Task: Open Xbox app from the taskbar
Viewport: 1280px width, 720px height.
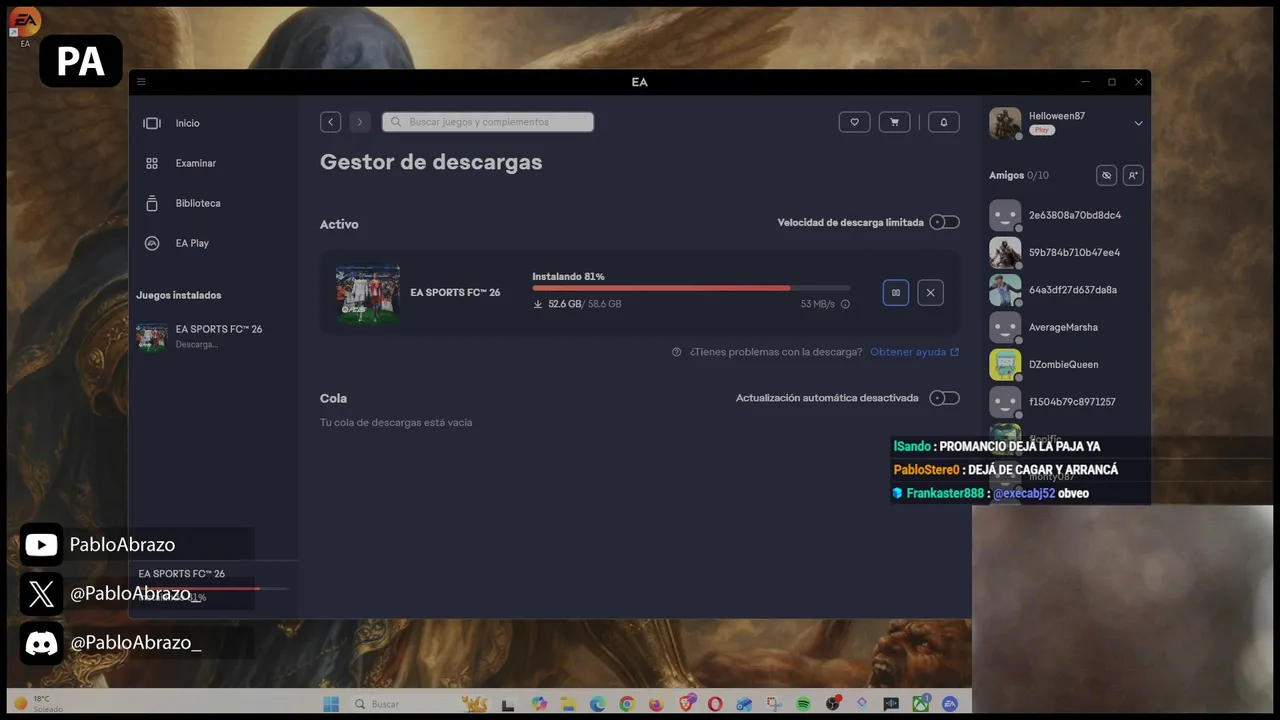Action: [921, 704]
